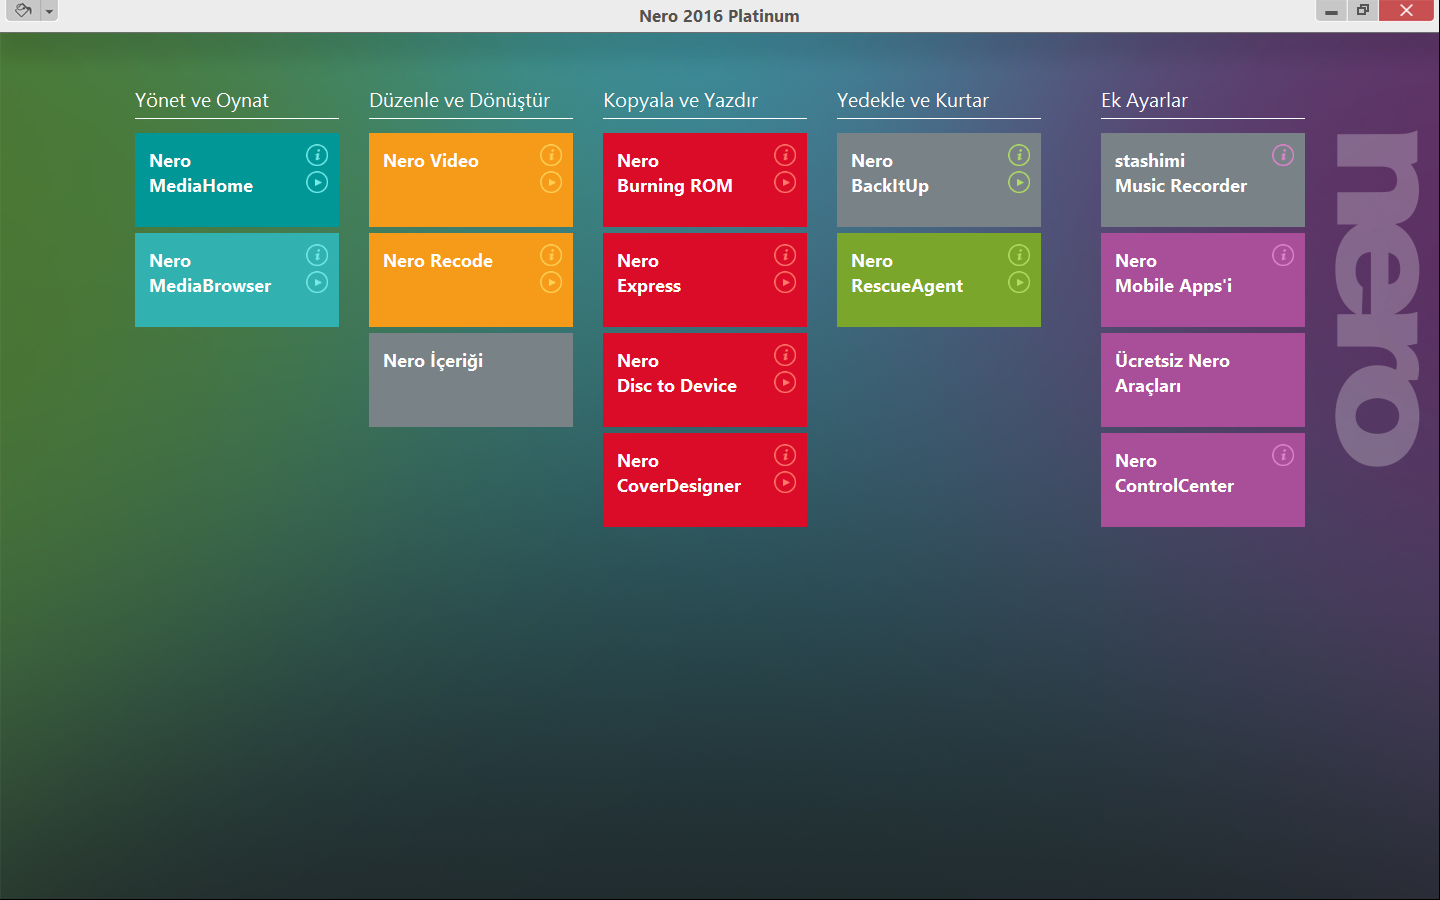Open info icon on Nero BackItUp tile
The width and height of the screenshot is (1440, 900).
1019,155
